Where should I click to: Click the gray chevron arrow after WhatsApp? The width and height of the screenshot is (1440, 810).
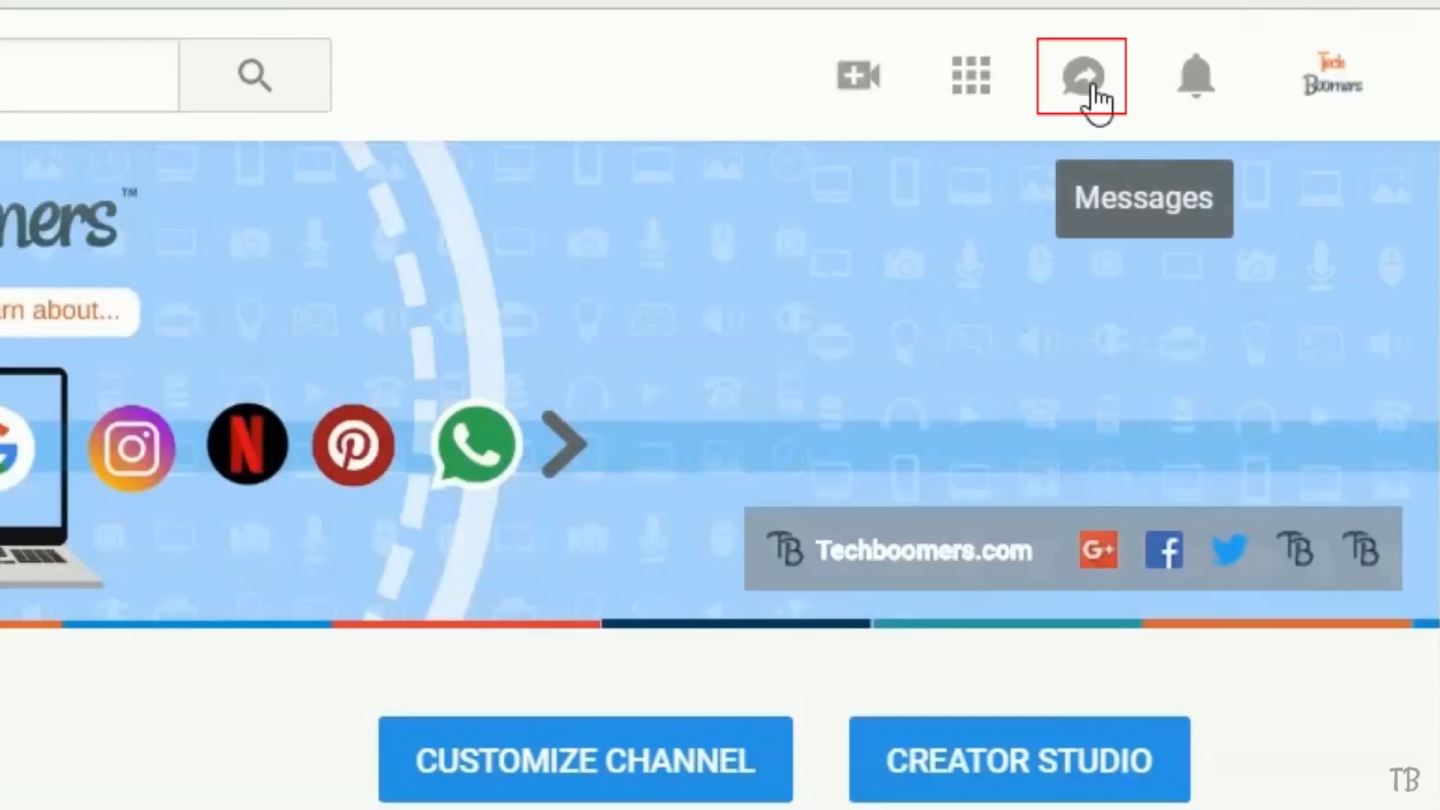tap(564, 444)
